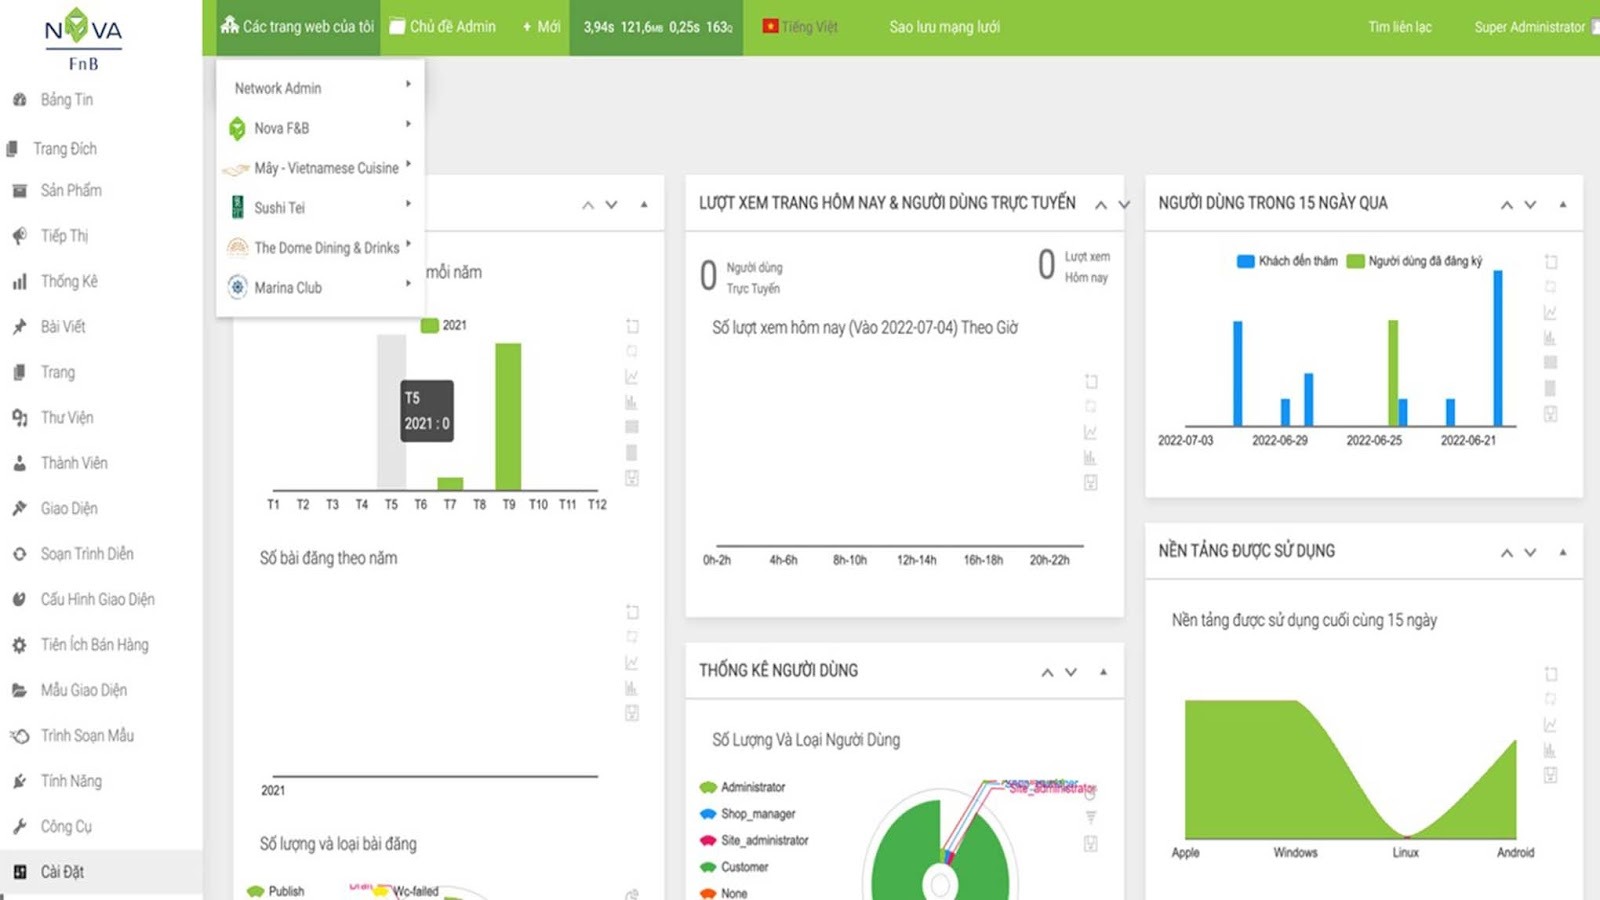Click the Mới (new) button
The height and width of the screenshot is (900, 1600).
click(541, 27)
